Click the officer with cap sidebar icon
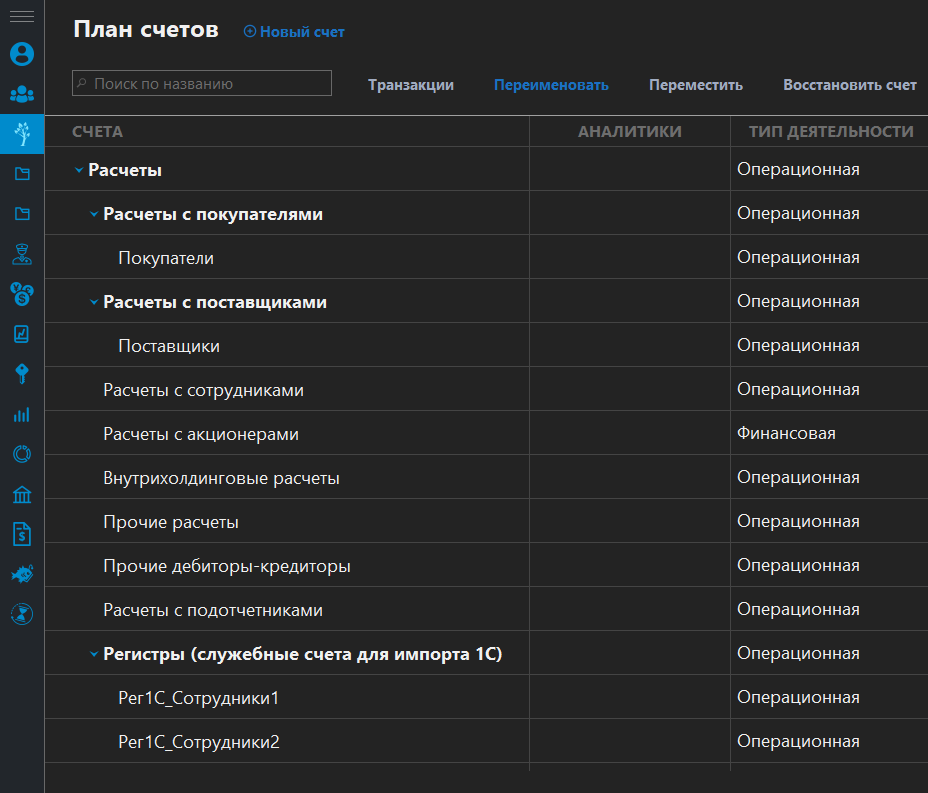The image size is (928, 793). (21, 254)
